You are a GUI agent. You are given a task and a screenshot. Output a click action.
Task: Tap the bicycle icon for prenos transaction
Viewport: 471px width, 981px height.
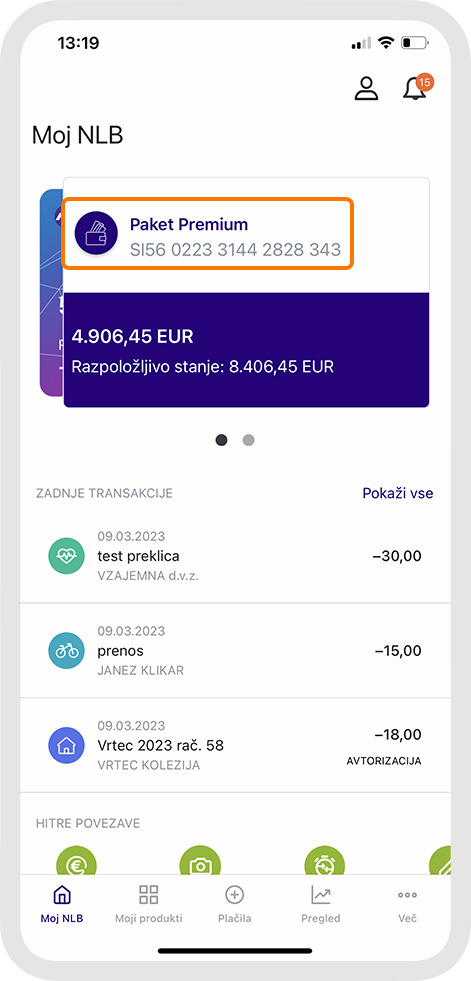click(x=66, y=651)
